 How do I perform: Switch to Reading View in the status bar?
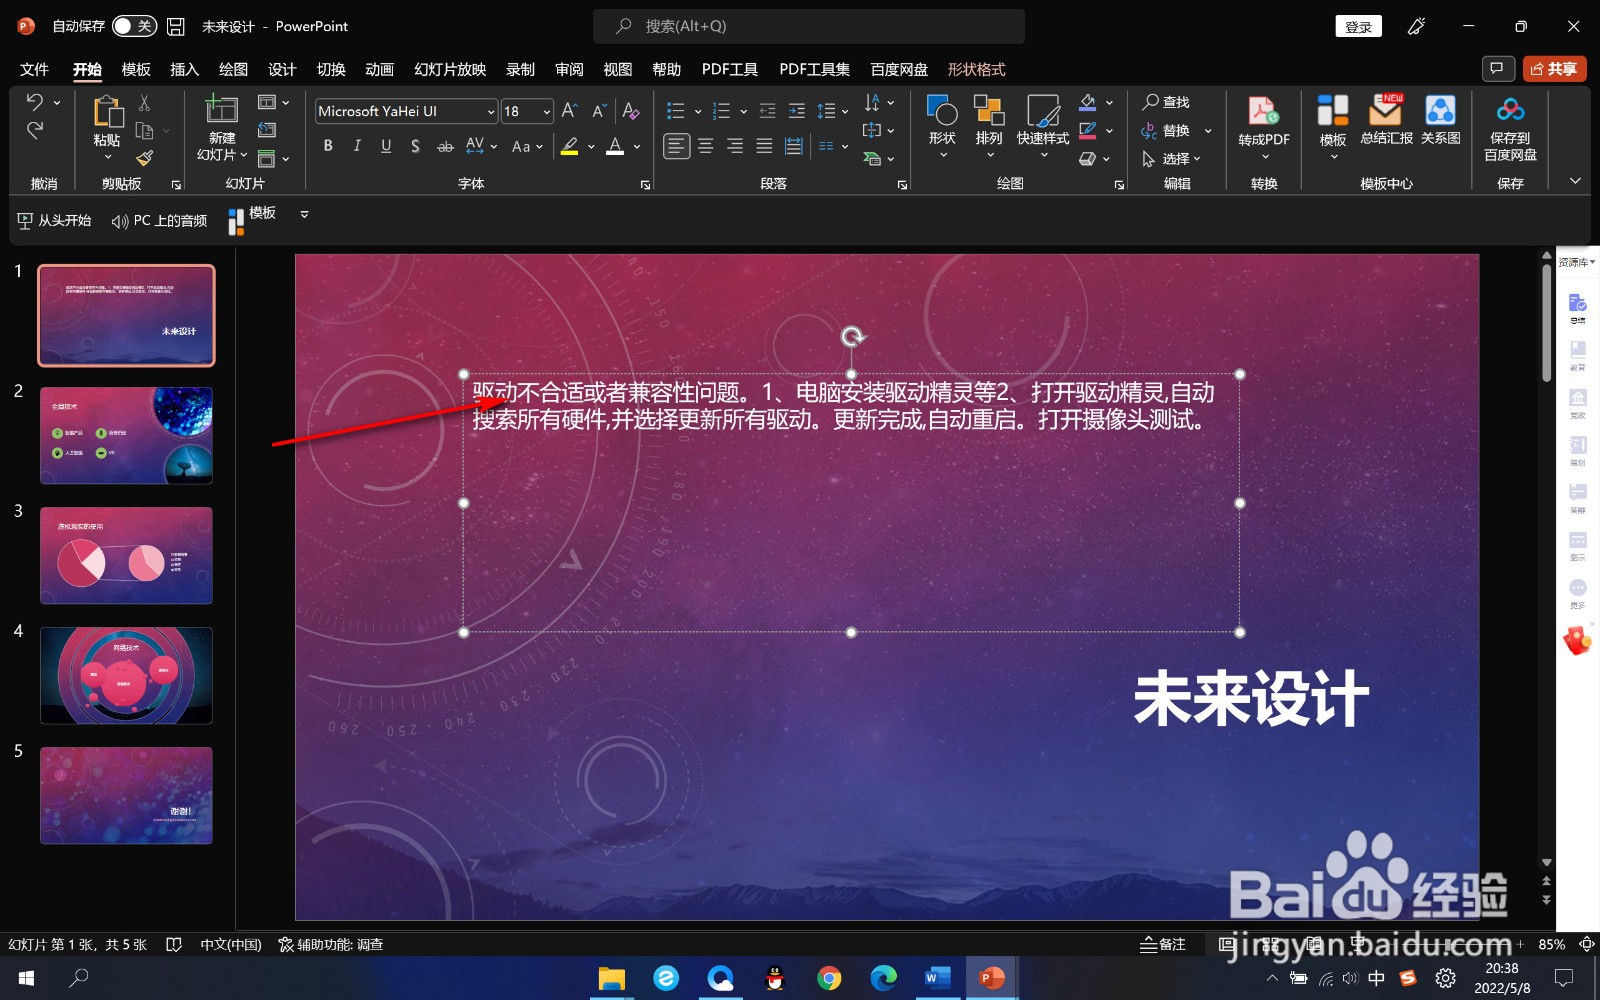click(x=1314, y=944)
